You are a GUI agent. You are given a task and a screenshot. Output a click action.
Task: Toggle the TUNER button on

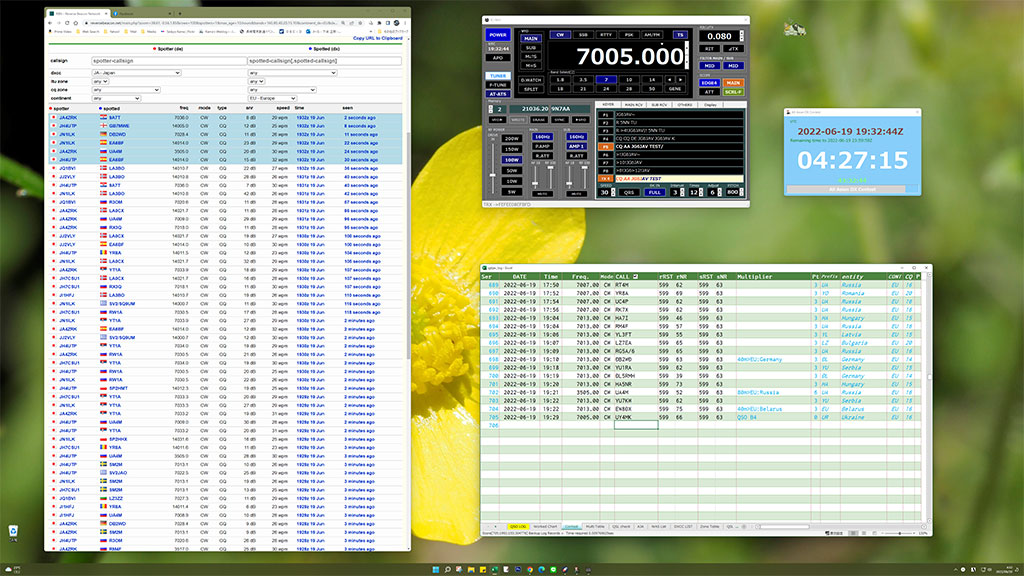click(497, 75)
